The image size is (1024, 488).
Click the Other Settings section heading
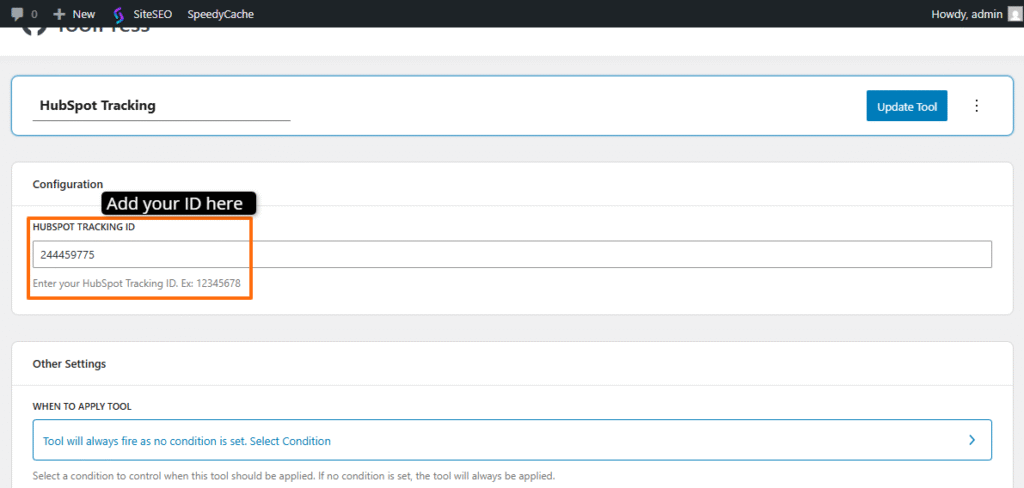(69, 364)
